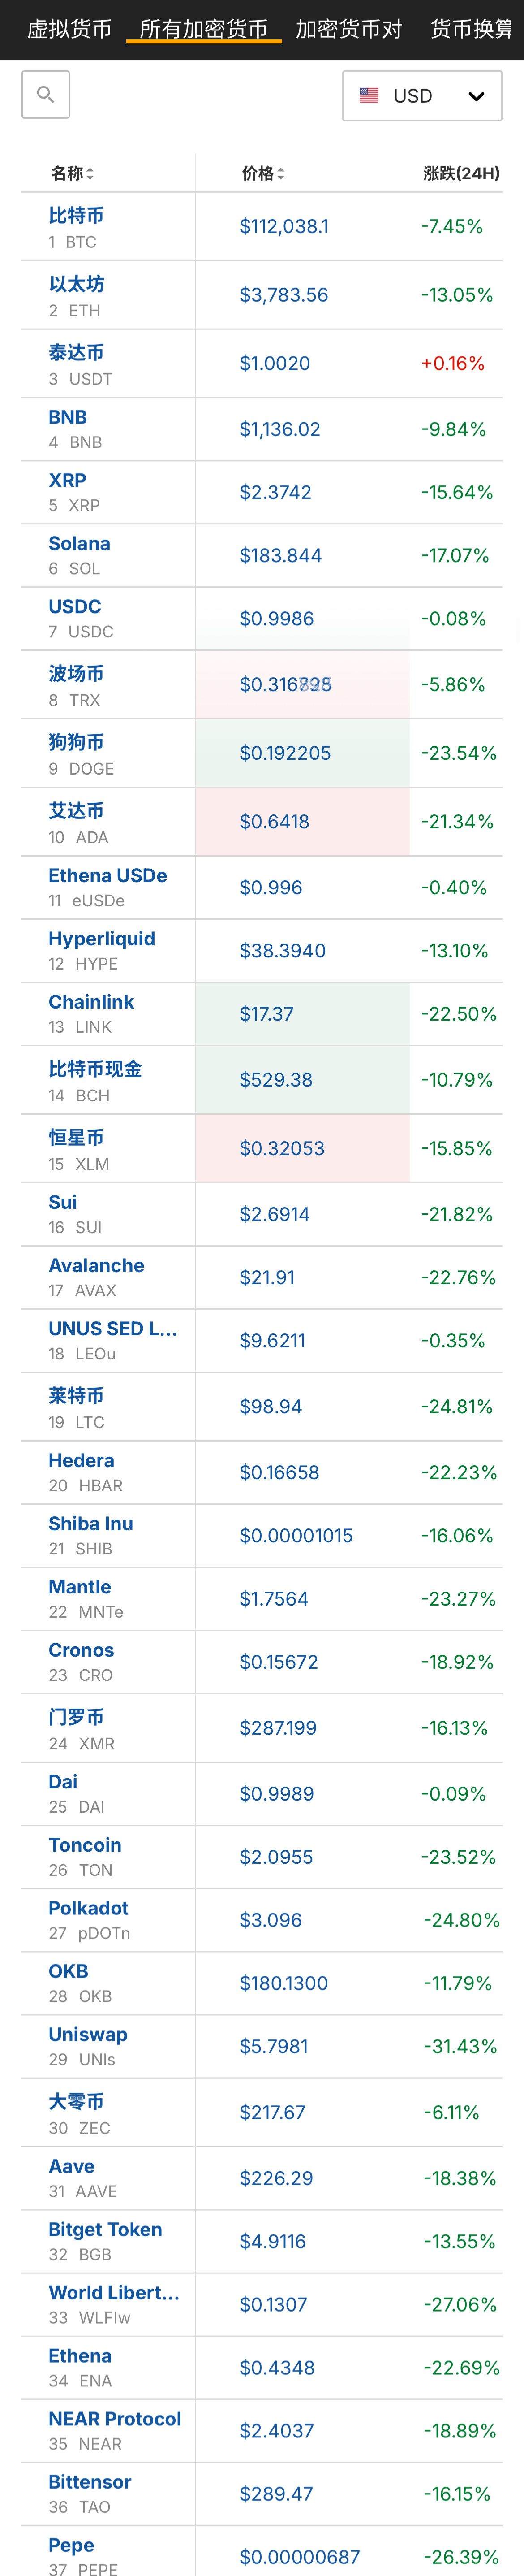Open the search magnifier icon
The image size is (524, 2576).
[x=45, y=95]
